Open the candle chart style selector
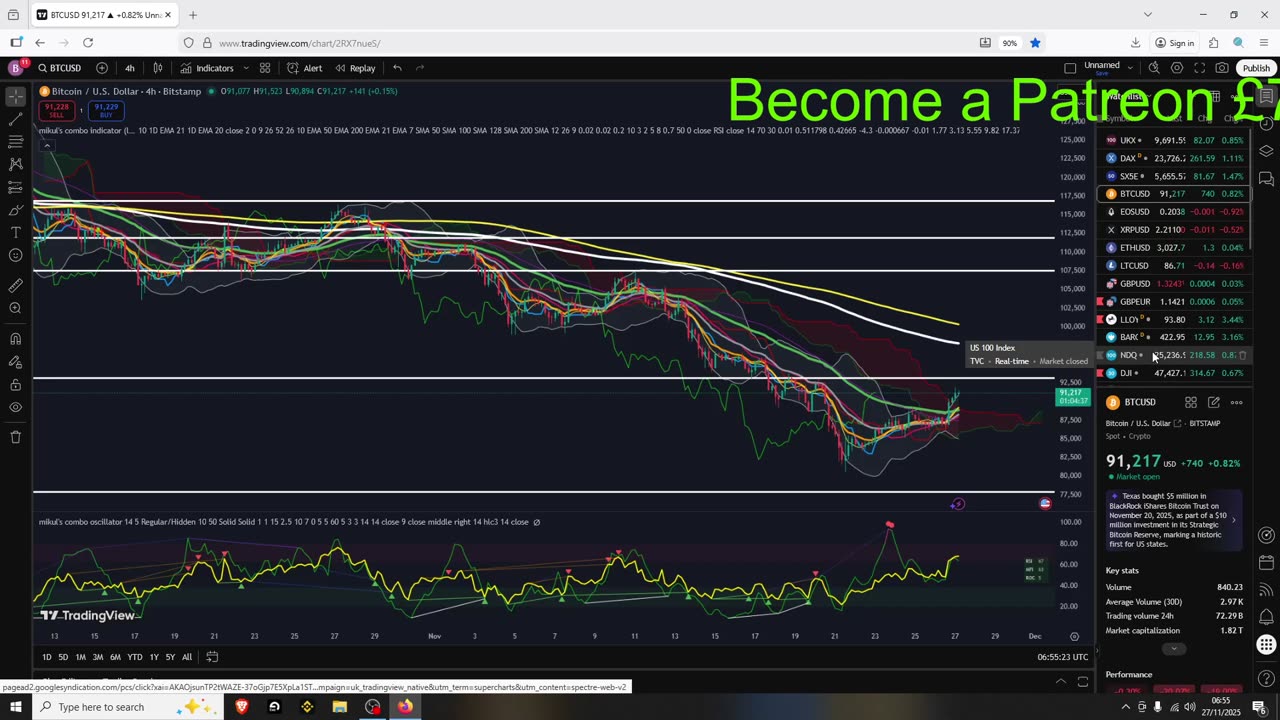Screen dimensions: 1280x720 (x=158, y=68)
